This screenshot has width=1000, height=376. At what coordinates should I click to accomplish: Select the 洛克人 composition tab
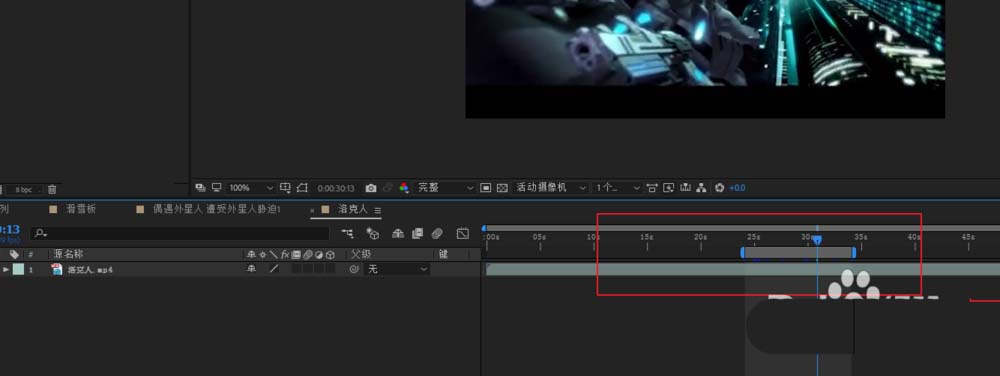click(x=353, y=209)
